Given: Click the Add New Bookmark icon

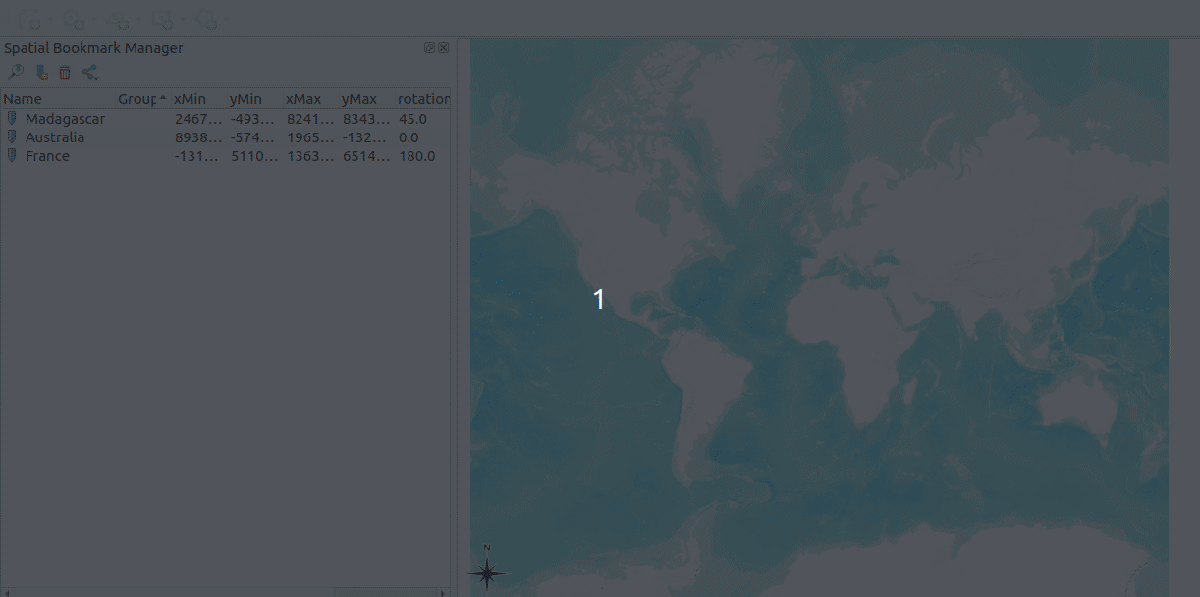Looking at the screenshot, I should 41,72.
